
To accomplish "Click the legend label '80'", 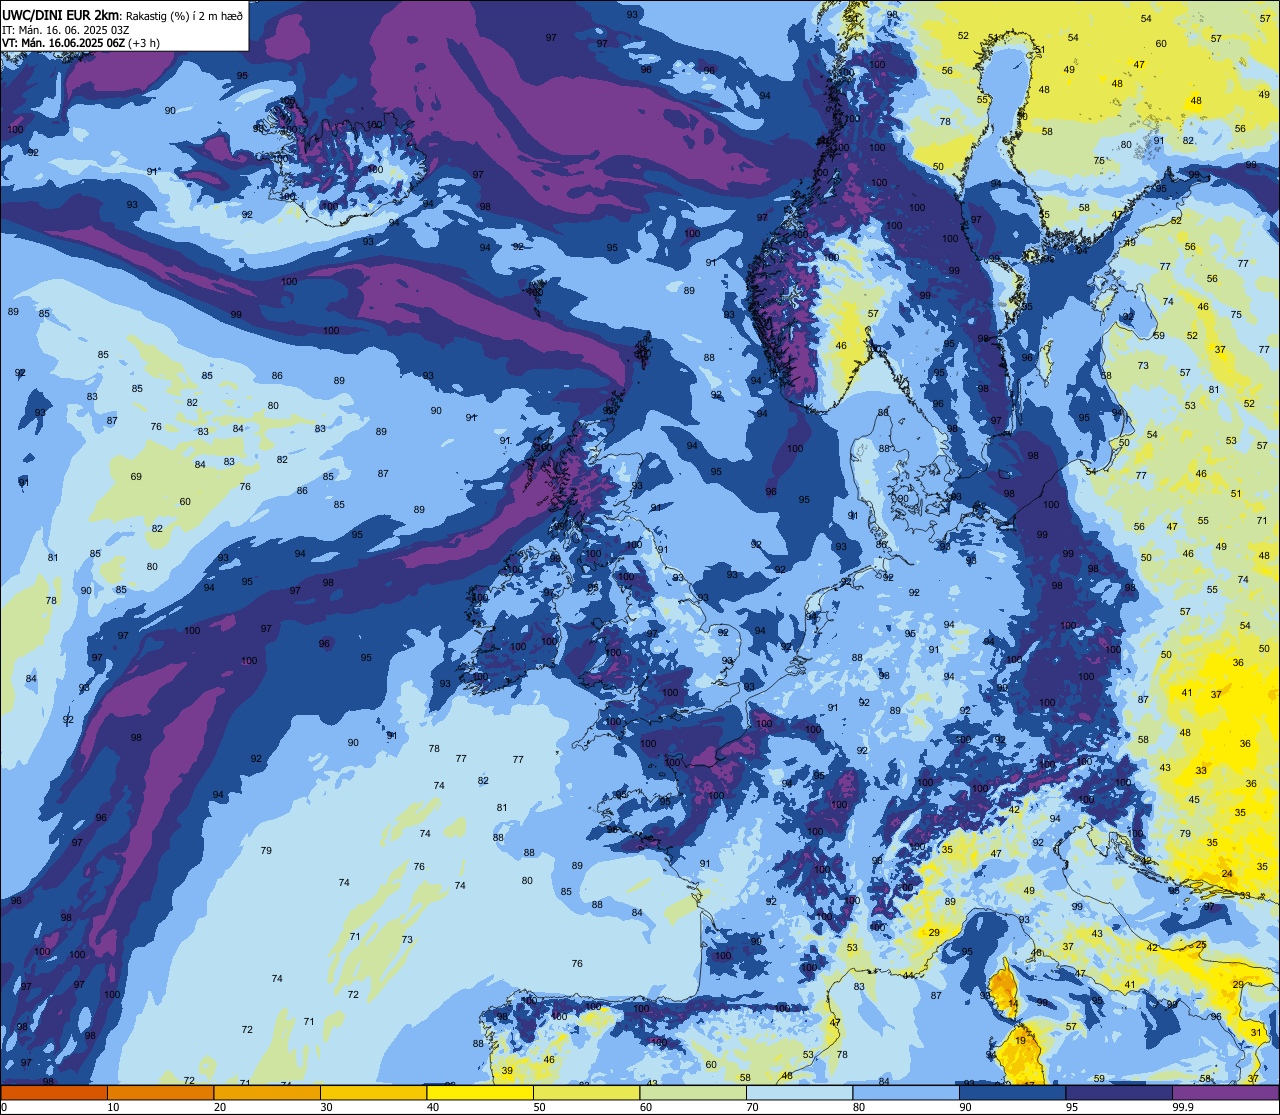I will coord(859,1107).
